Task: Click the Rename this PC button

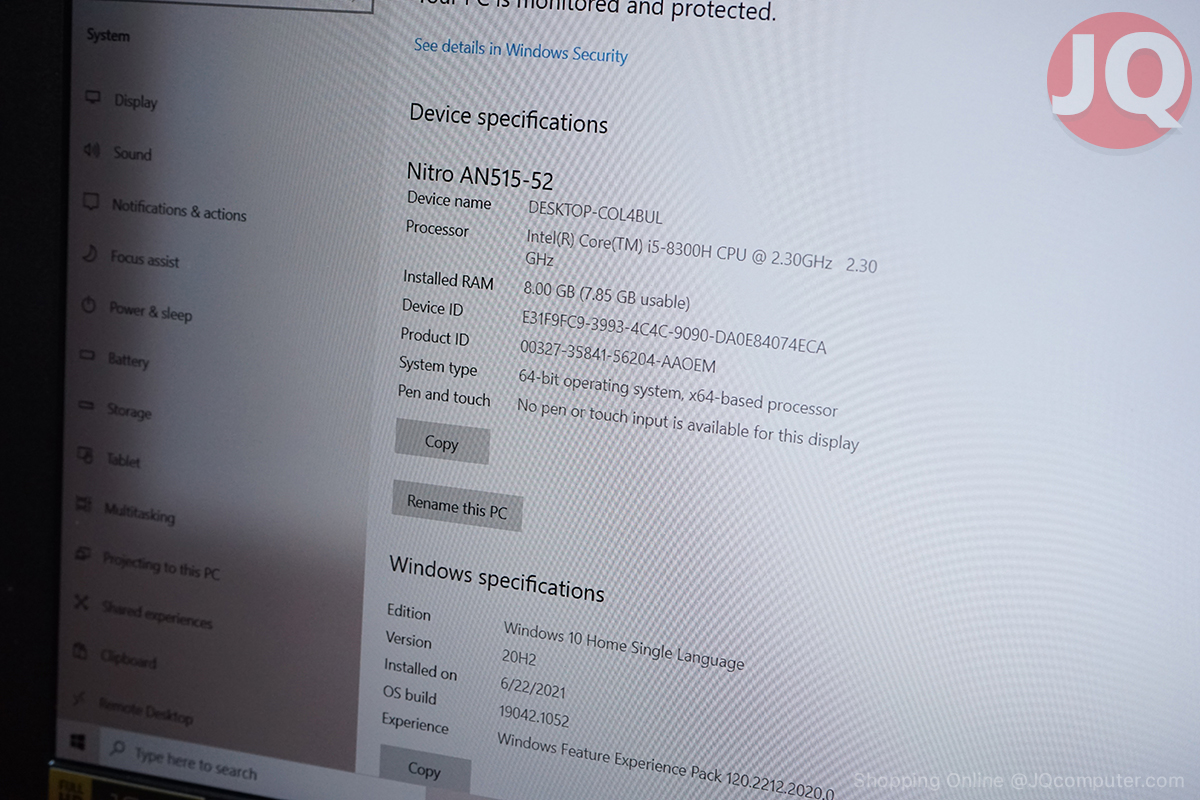Action: 457,506
